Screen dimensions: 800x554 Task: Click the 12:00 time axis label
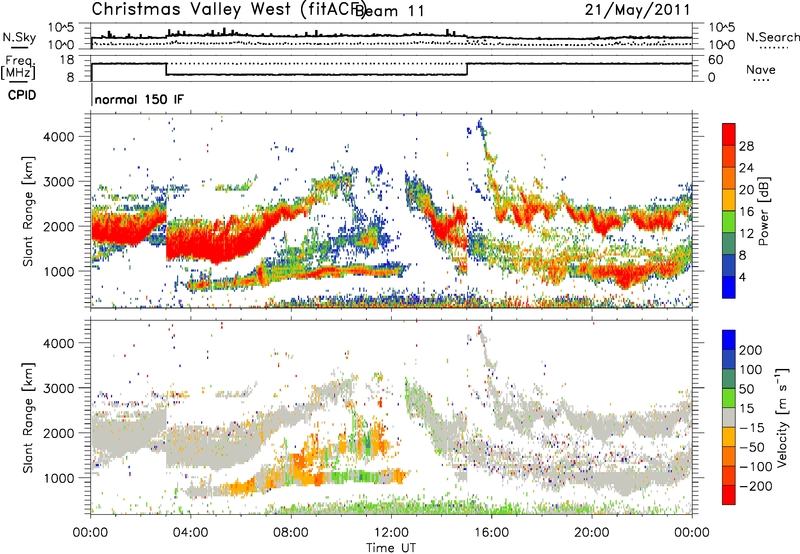click(x=391, y=533)
